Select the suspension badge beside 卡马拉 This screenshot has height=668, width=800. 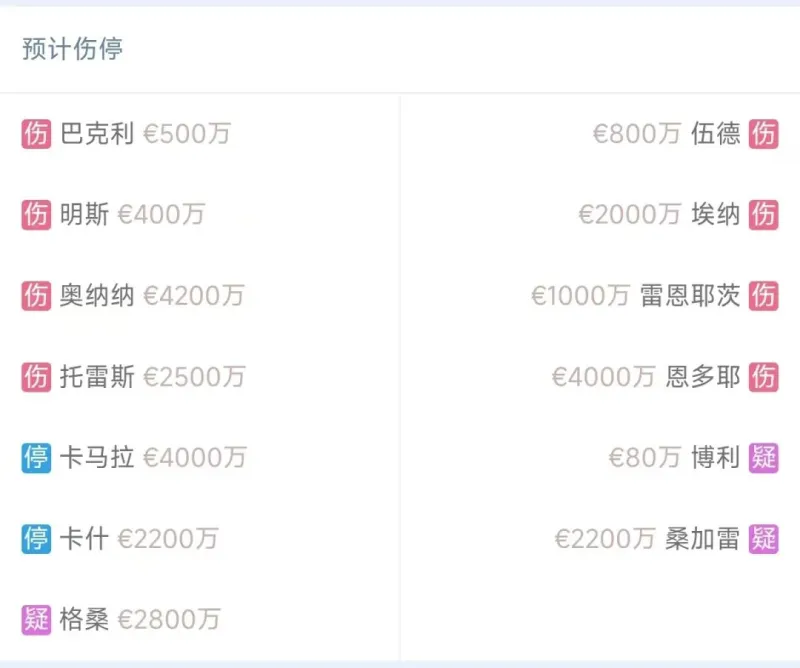tap(36, 457)
